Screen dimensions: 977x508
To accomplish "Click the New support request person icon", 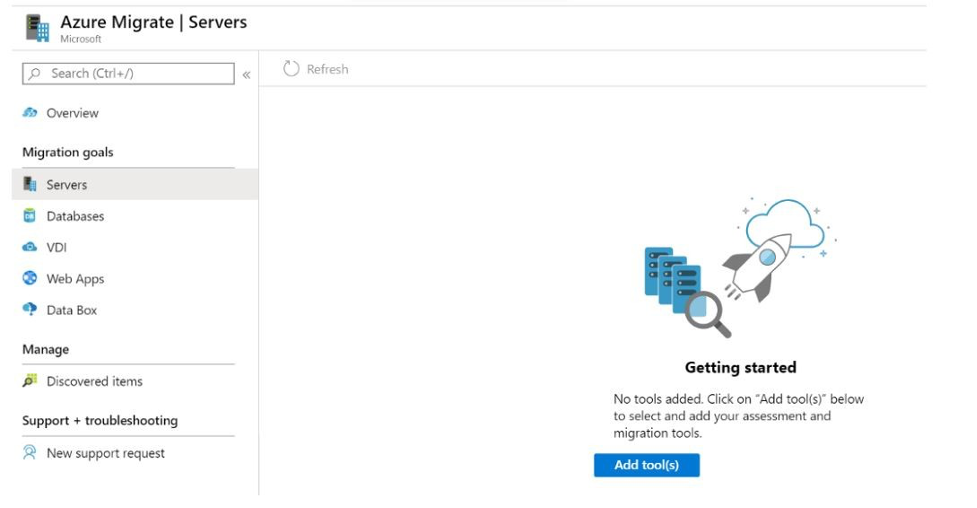I will pyautogui.click(x=29, y=452).
